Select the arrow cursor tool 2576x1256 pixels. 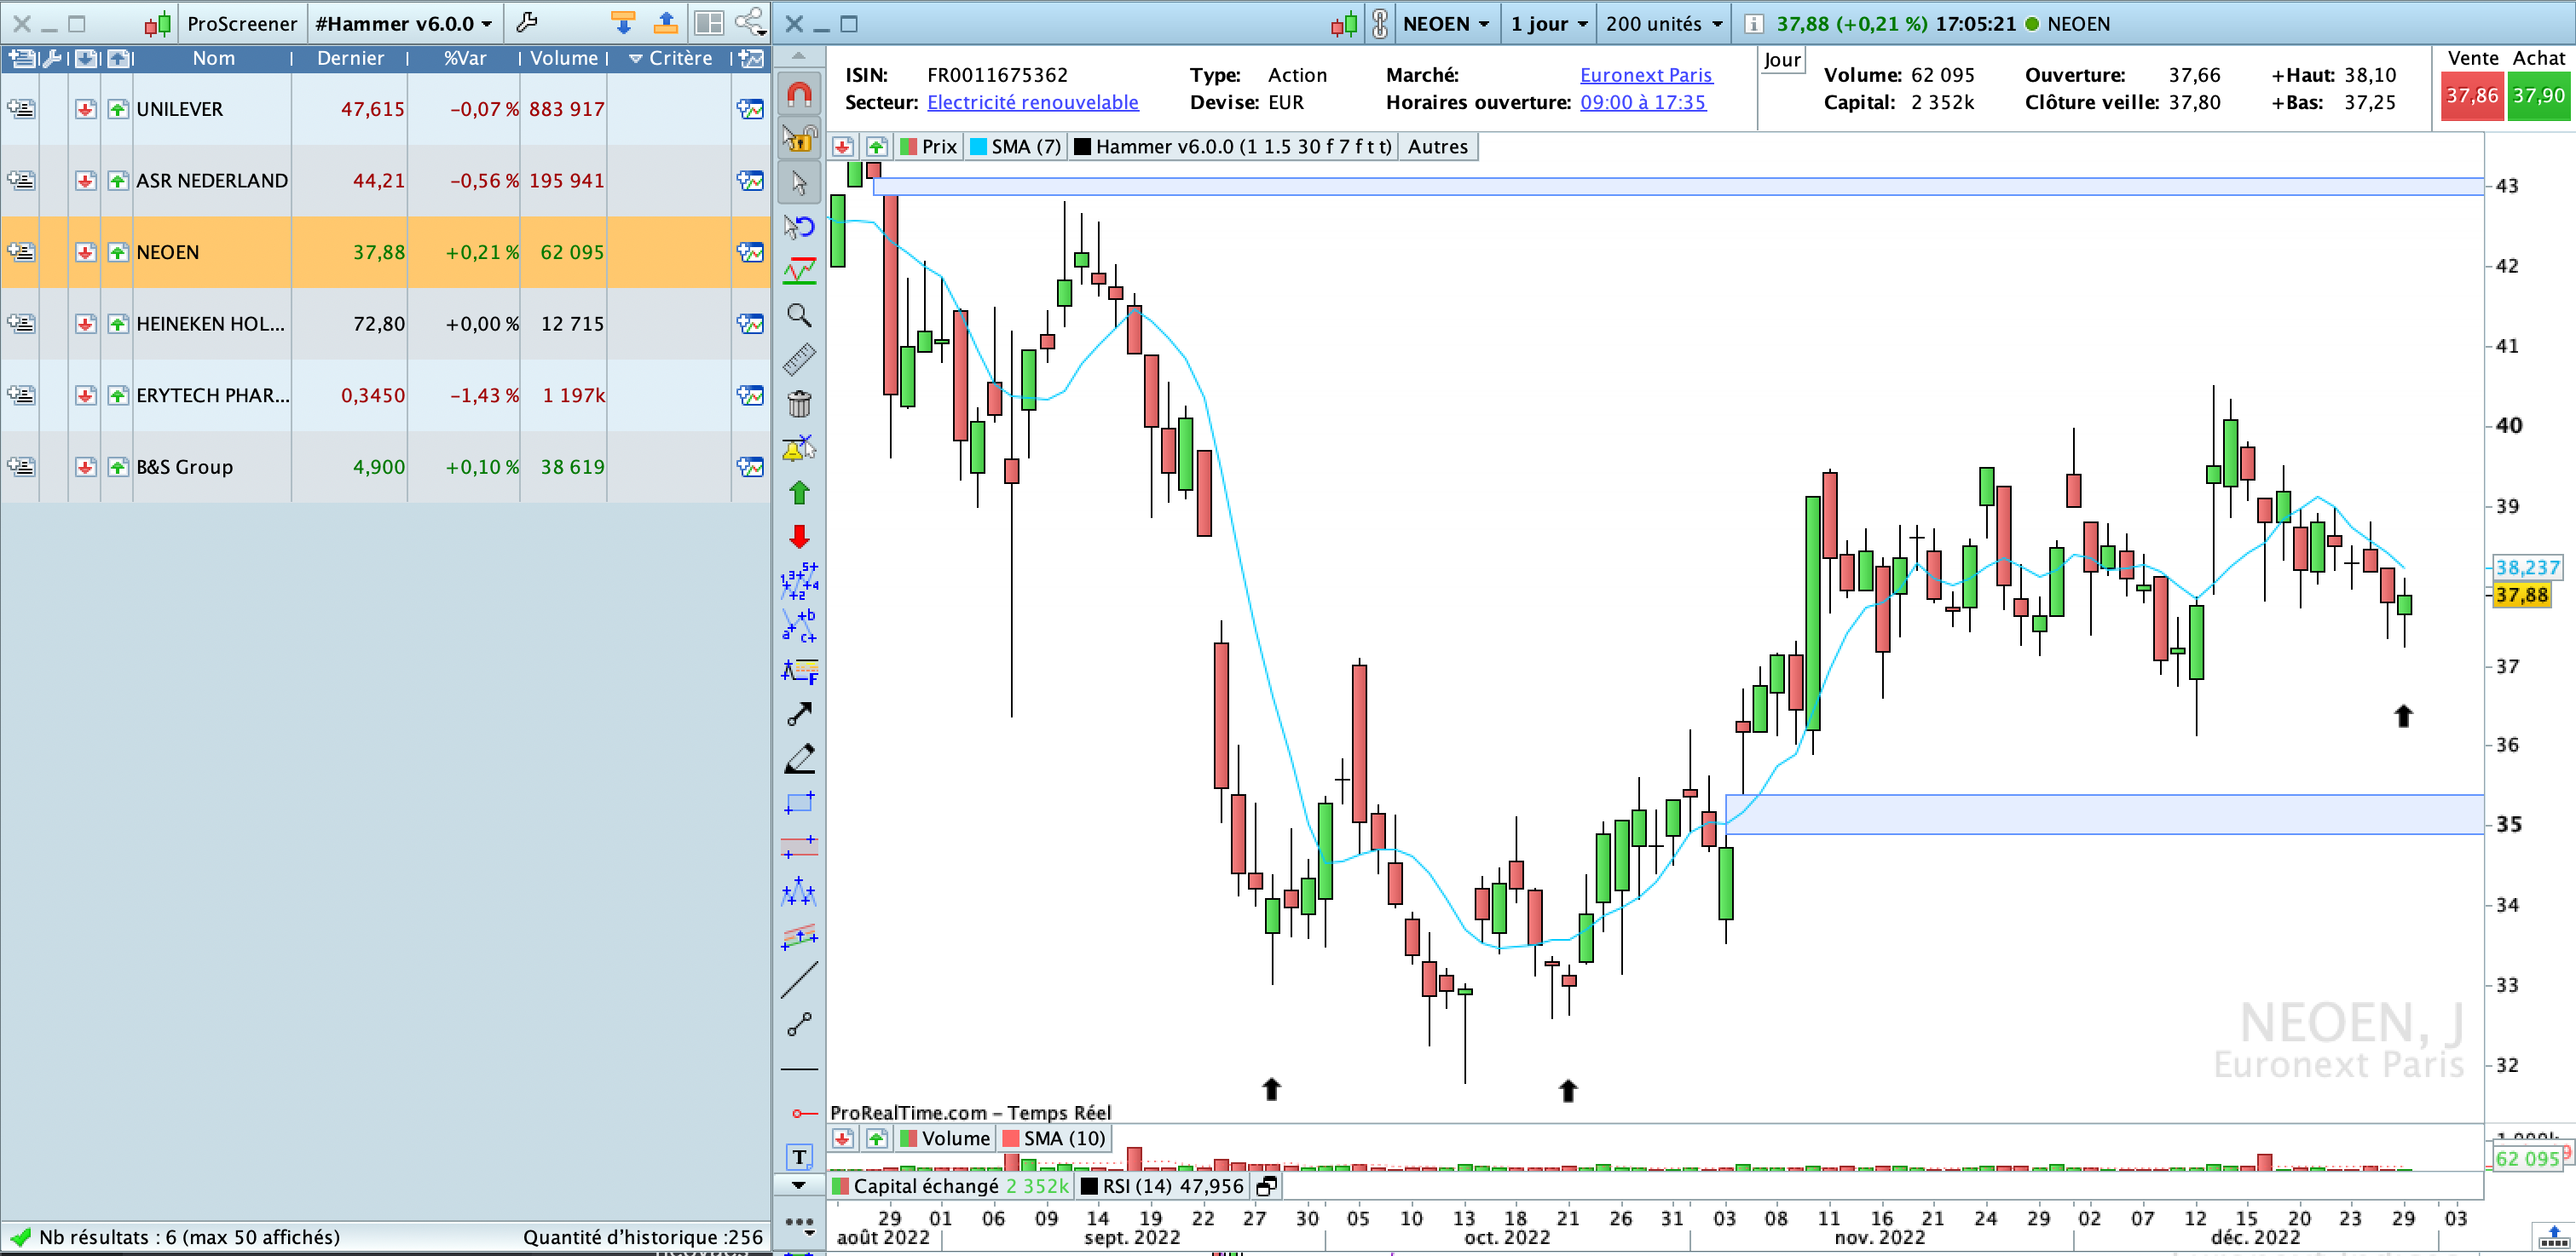coord(799,182)
